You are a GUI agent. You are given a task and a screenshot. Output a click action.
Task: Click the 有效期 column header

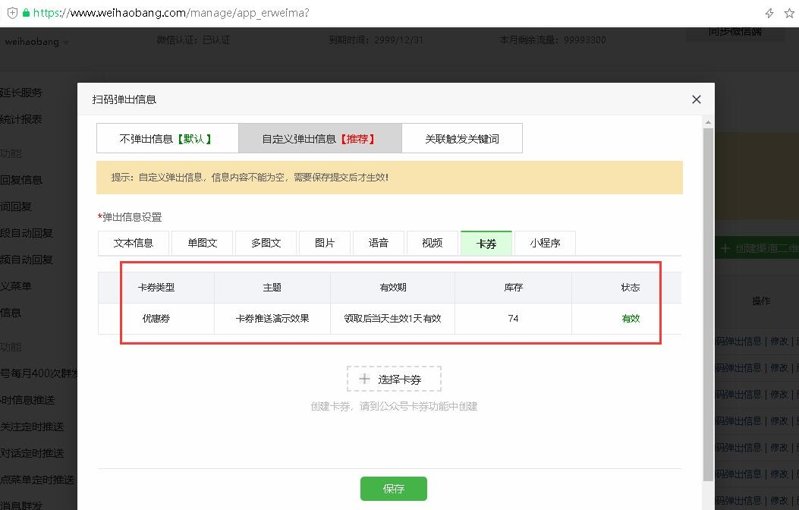point(393,287)
